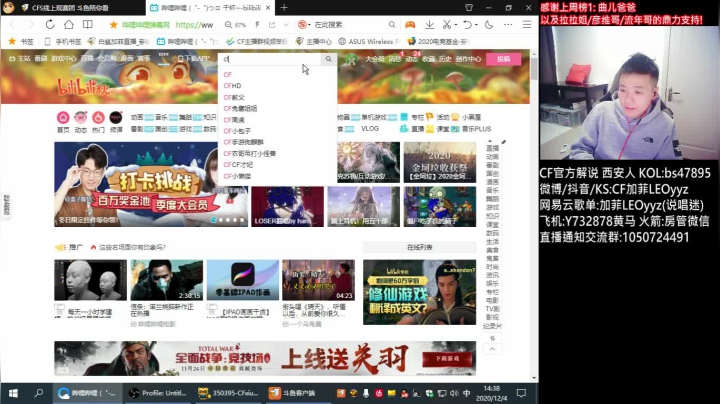Open the Sogou search engine dropdown arrow
Viewport: 720px width, 404px height.
click(x=309, y=25)
